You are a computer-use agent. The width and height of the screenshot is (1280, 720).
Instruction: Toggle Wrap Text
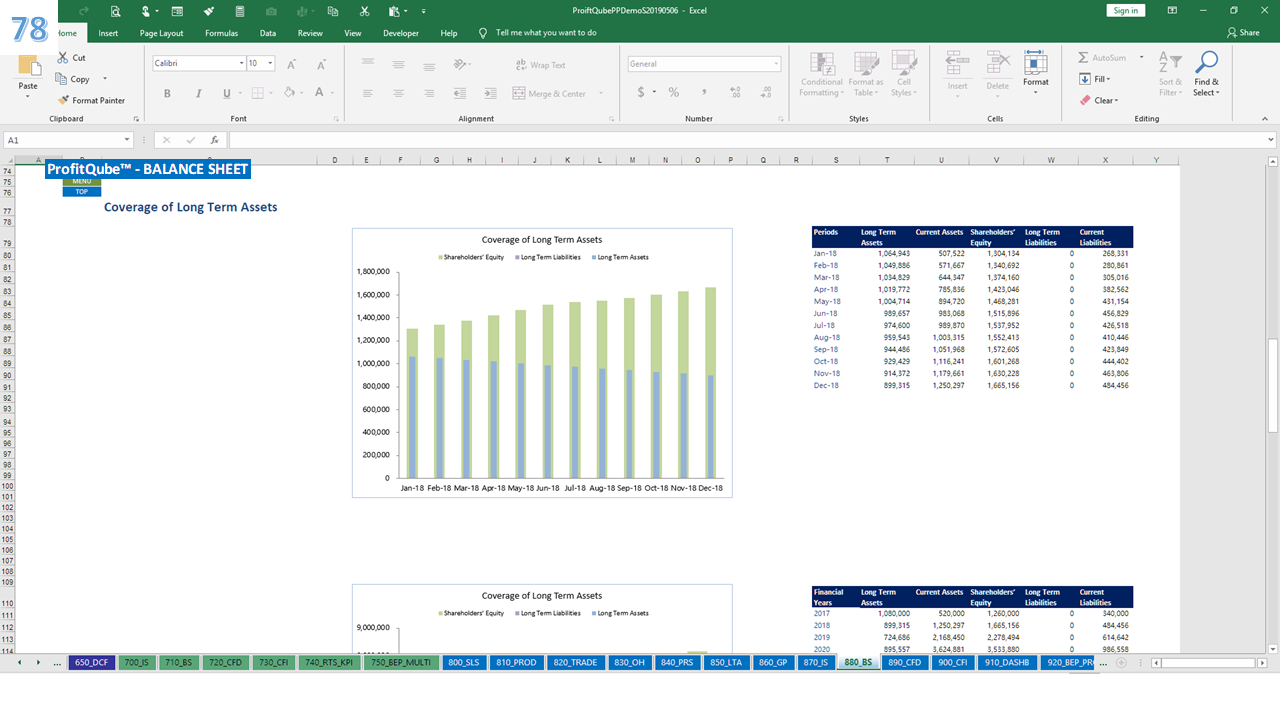540,65
